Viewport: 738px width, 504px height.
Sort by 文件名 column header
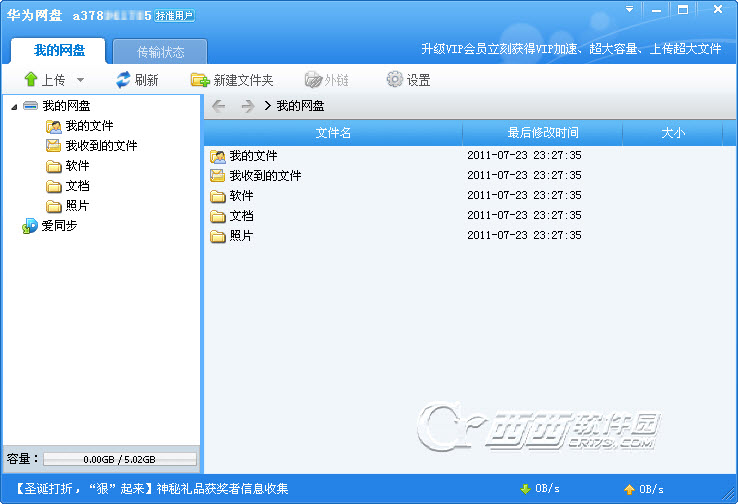coord(333,133)
